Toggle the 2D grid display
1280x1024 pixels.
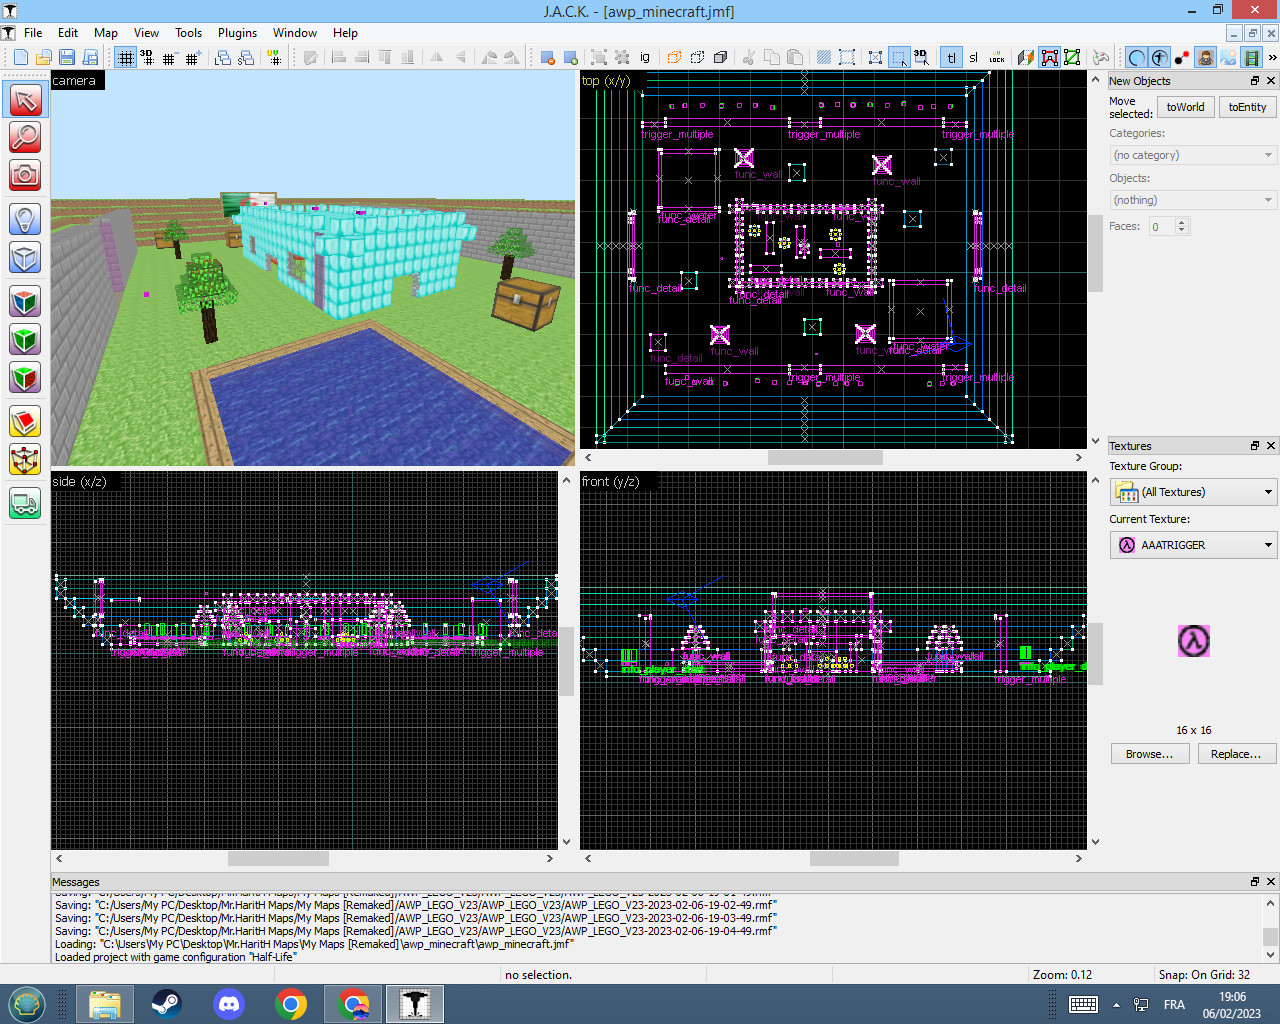pyautogui.click(x=125, y=58)
